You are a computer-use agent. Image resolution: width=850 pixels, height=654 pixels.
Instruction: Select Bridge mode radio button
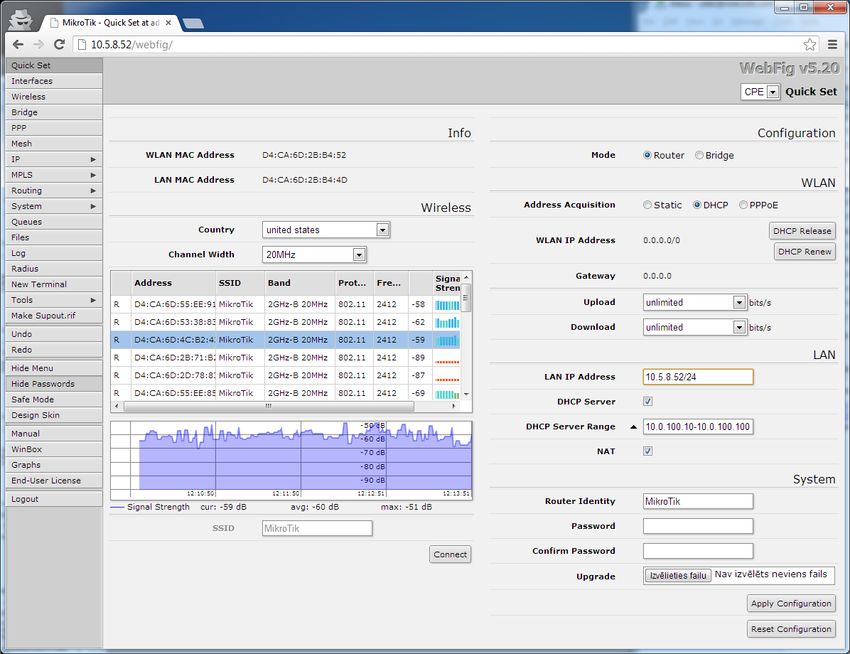[699, 155]
